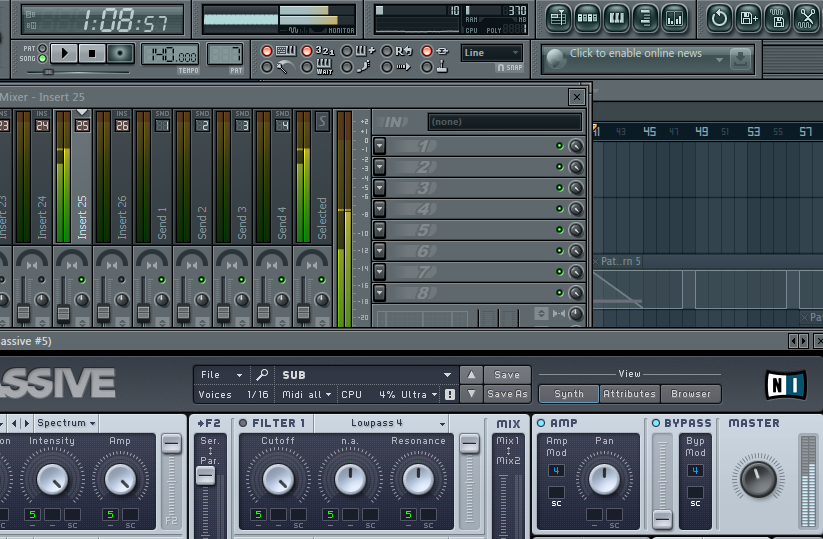The width and height of the screenshot is (823, 539).
Task: Click the Undo circular arrow icon
Action: (719, 18)
